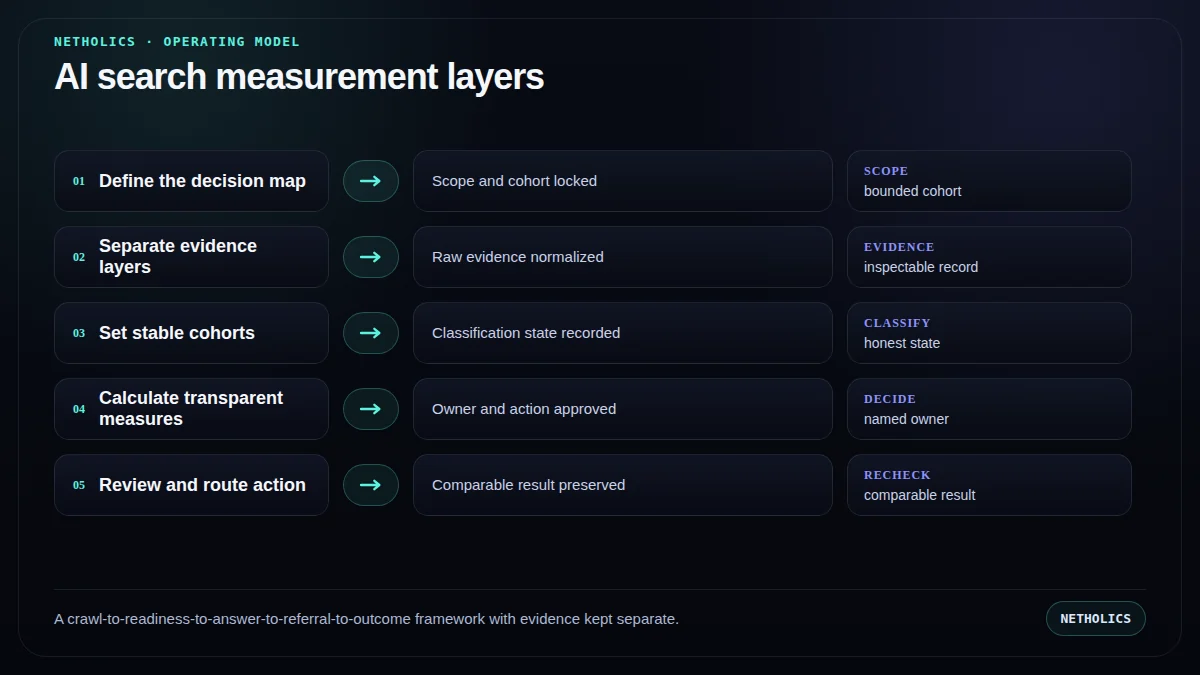Screen dimensions: 1200x675
Task: Choose the Review and route action step
Action: pyautogui.click(x=191, y=485)
